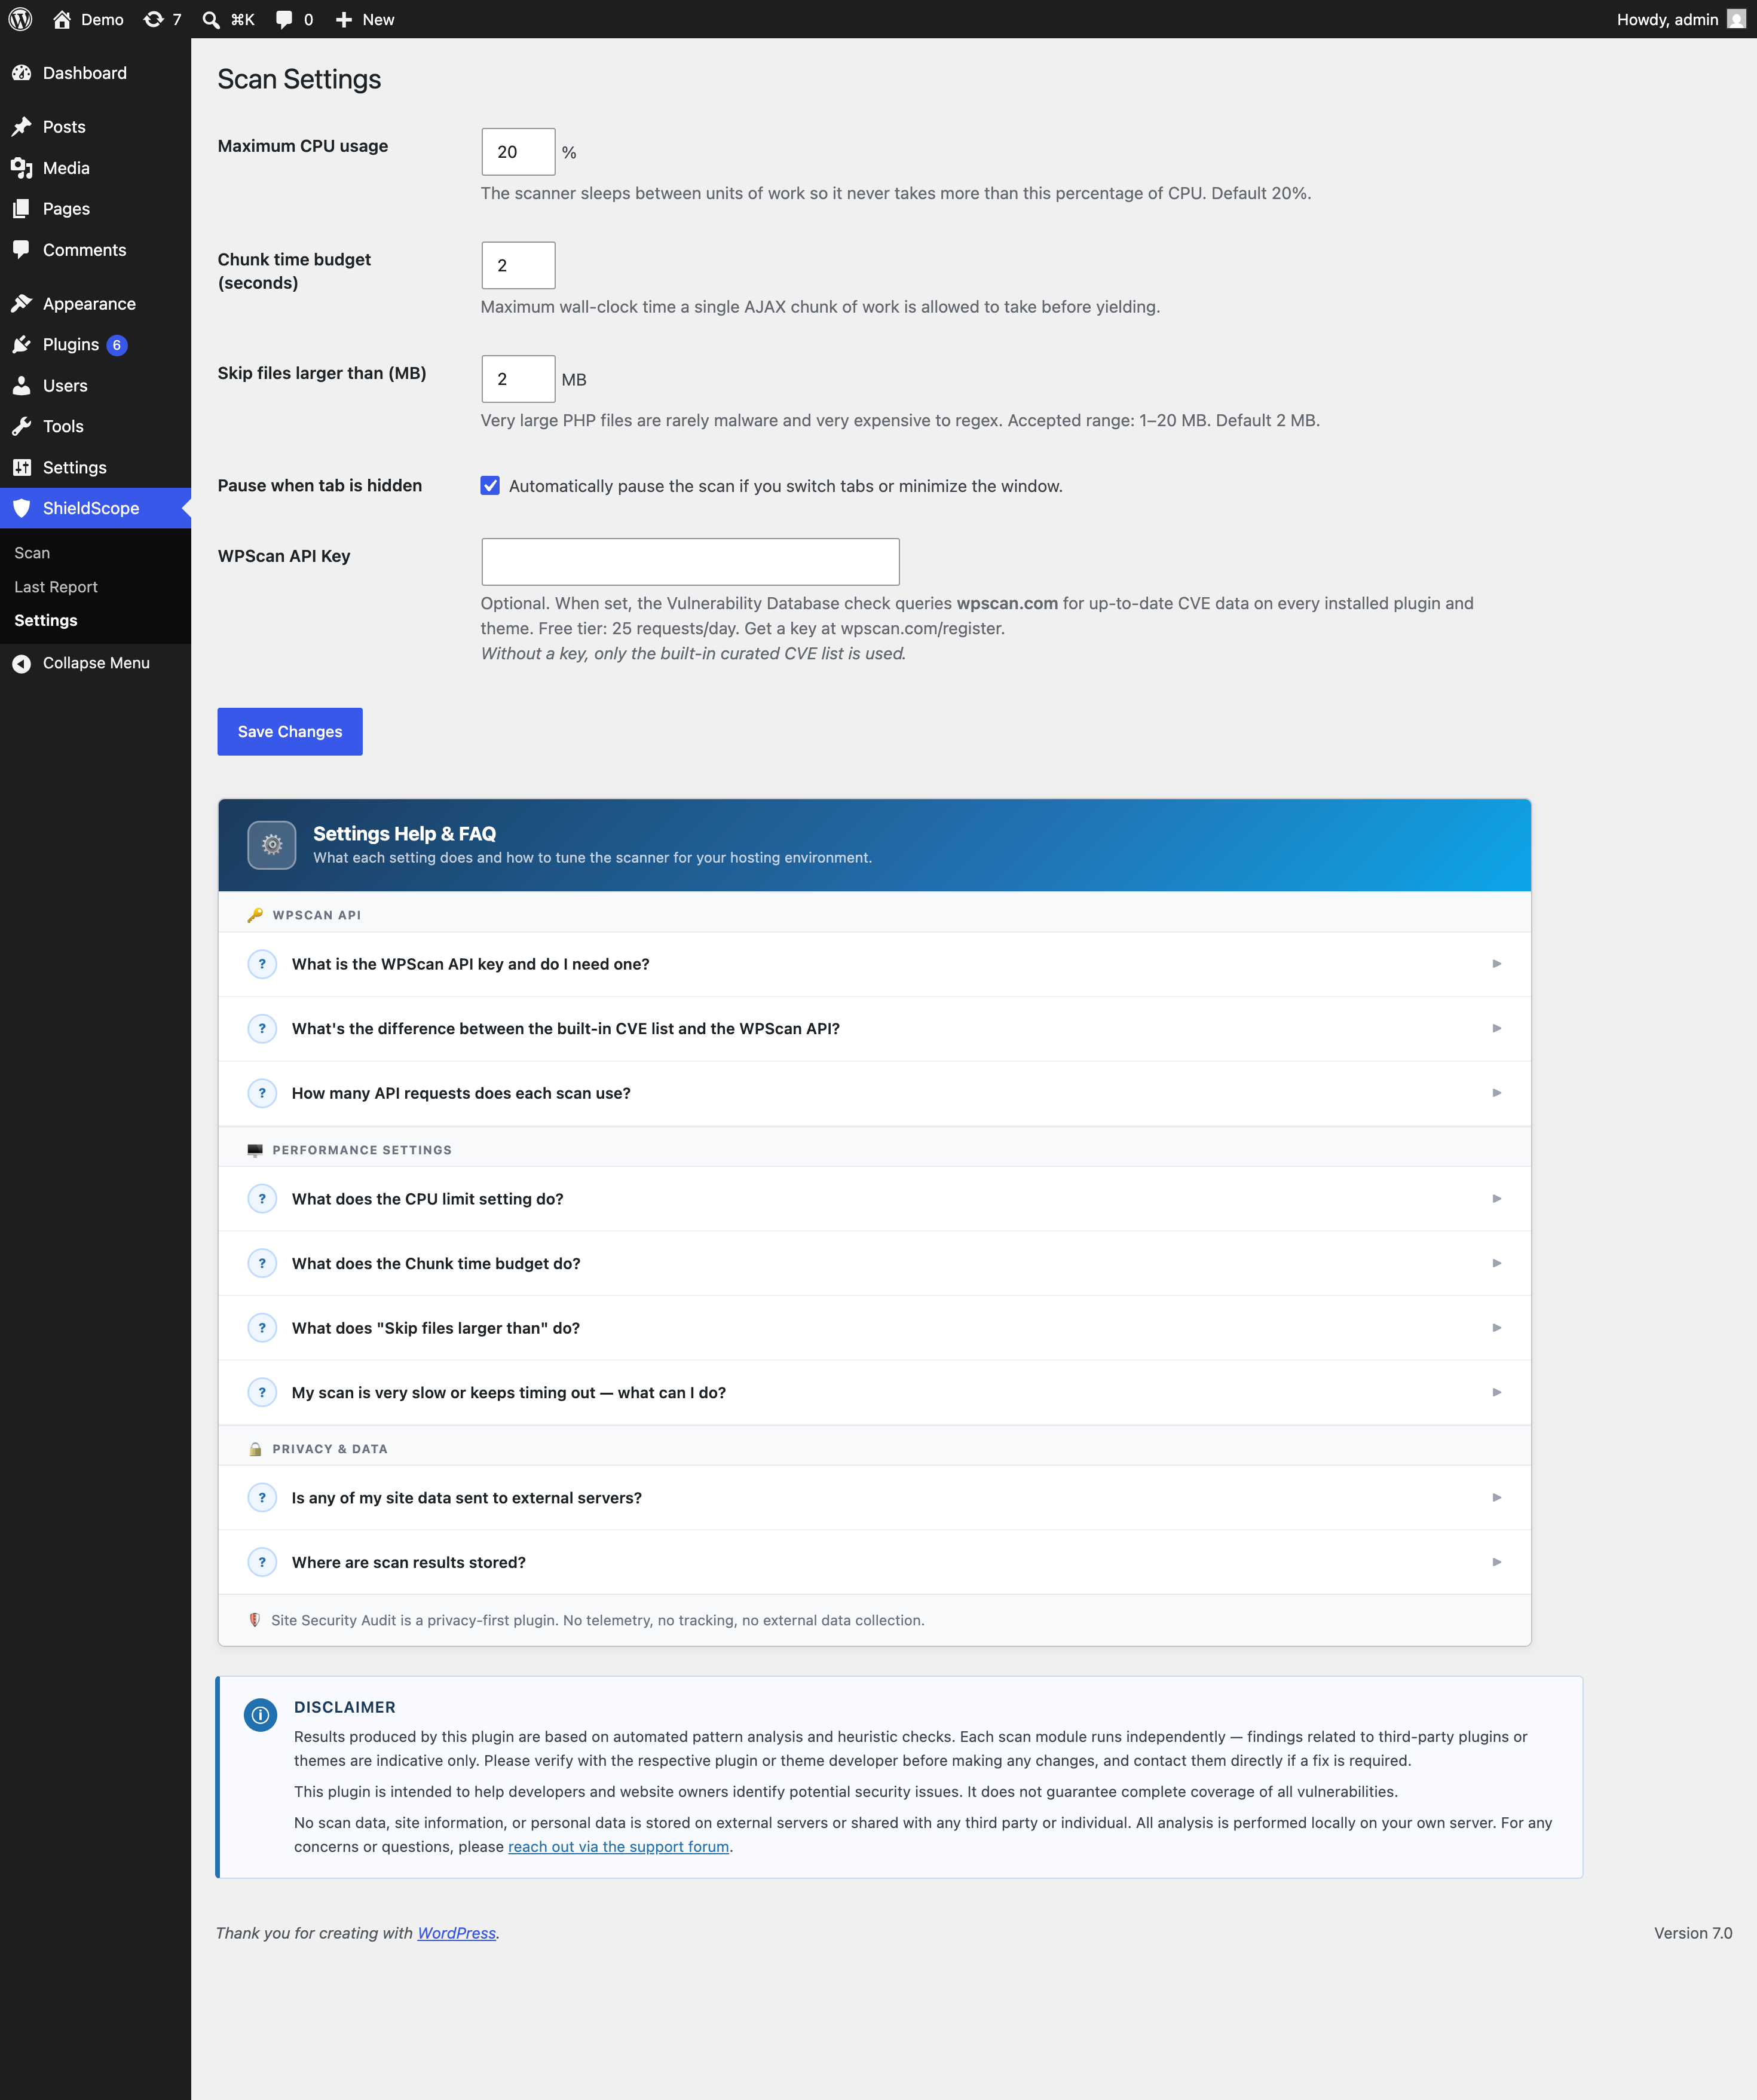Screen dimensions: 1757x2100
Task: Click the 'WPSCAN API' section heading
Action: 317,915
